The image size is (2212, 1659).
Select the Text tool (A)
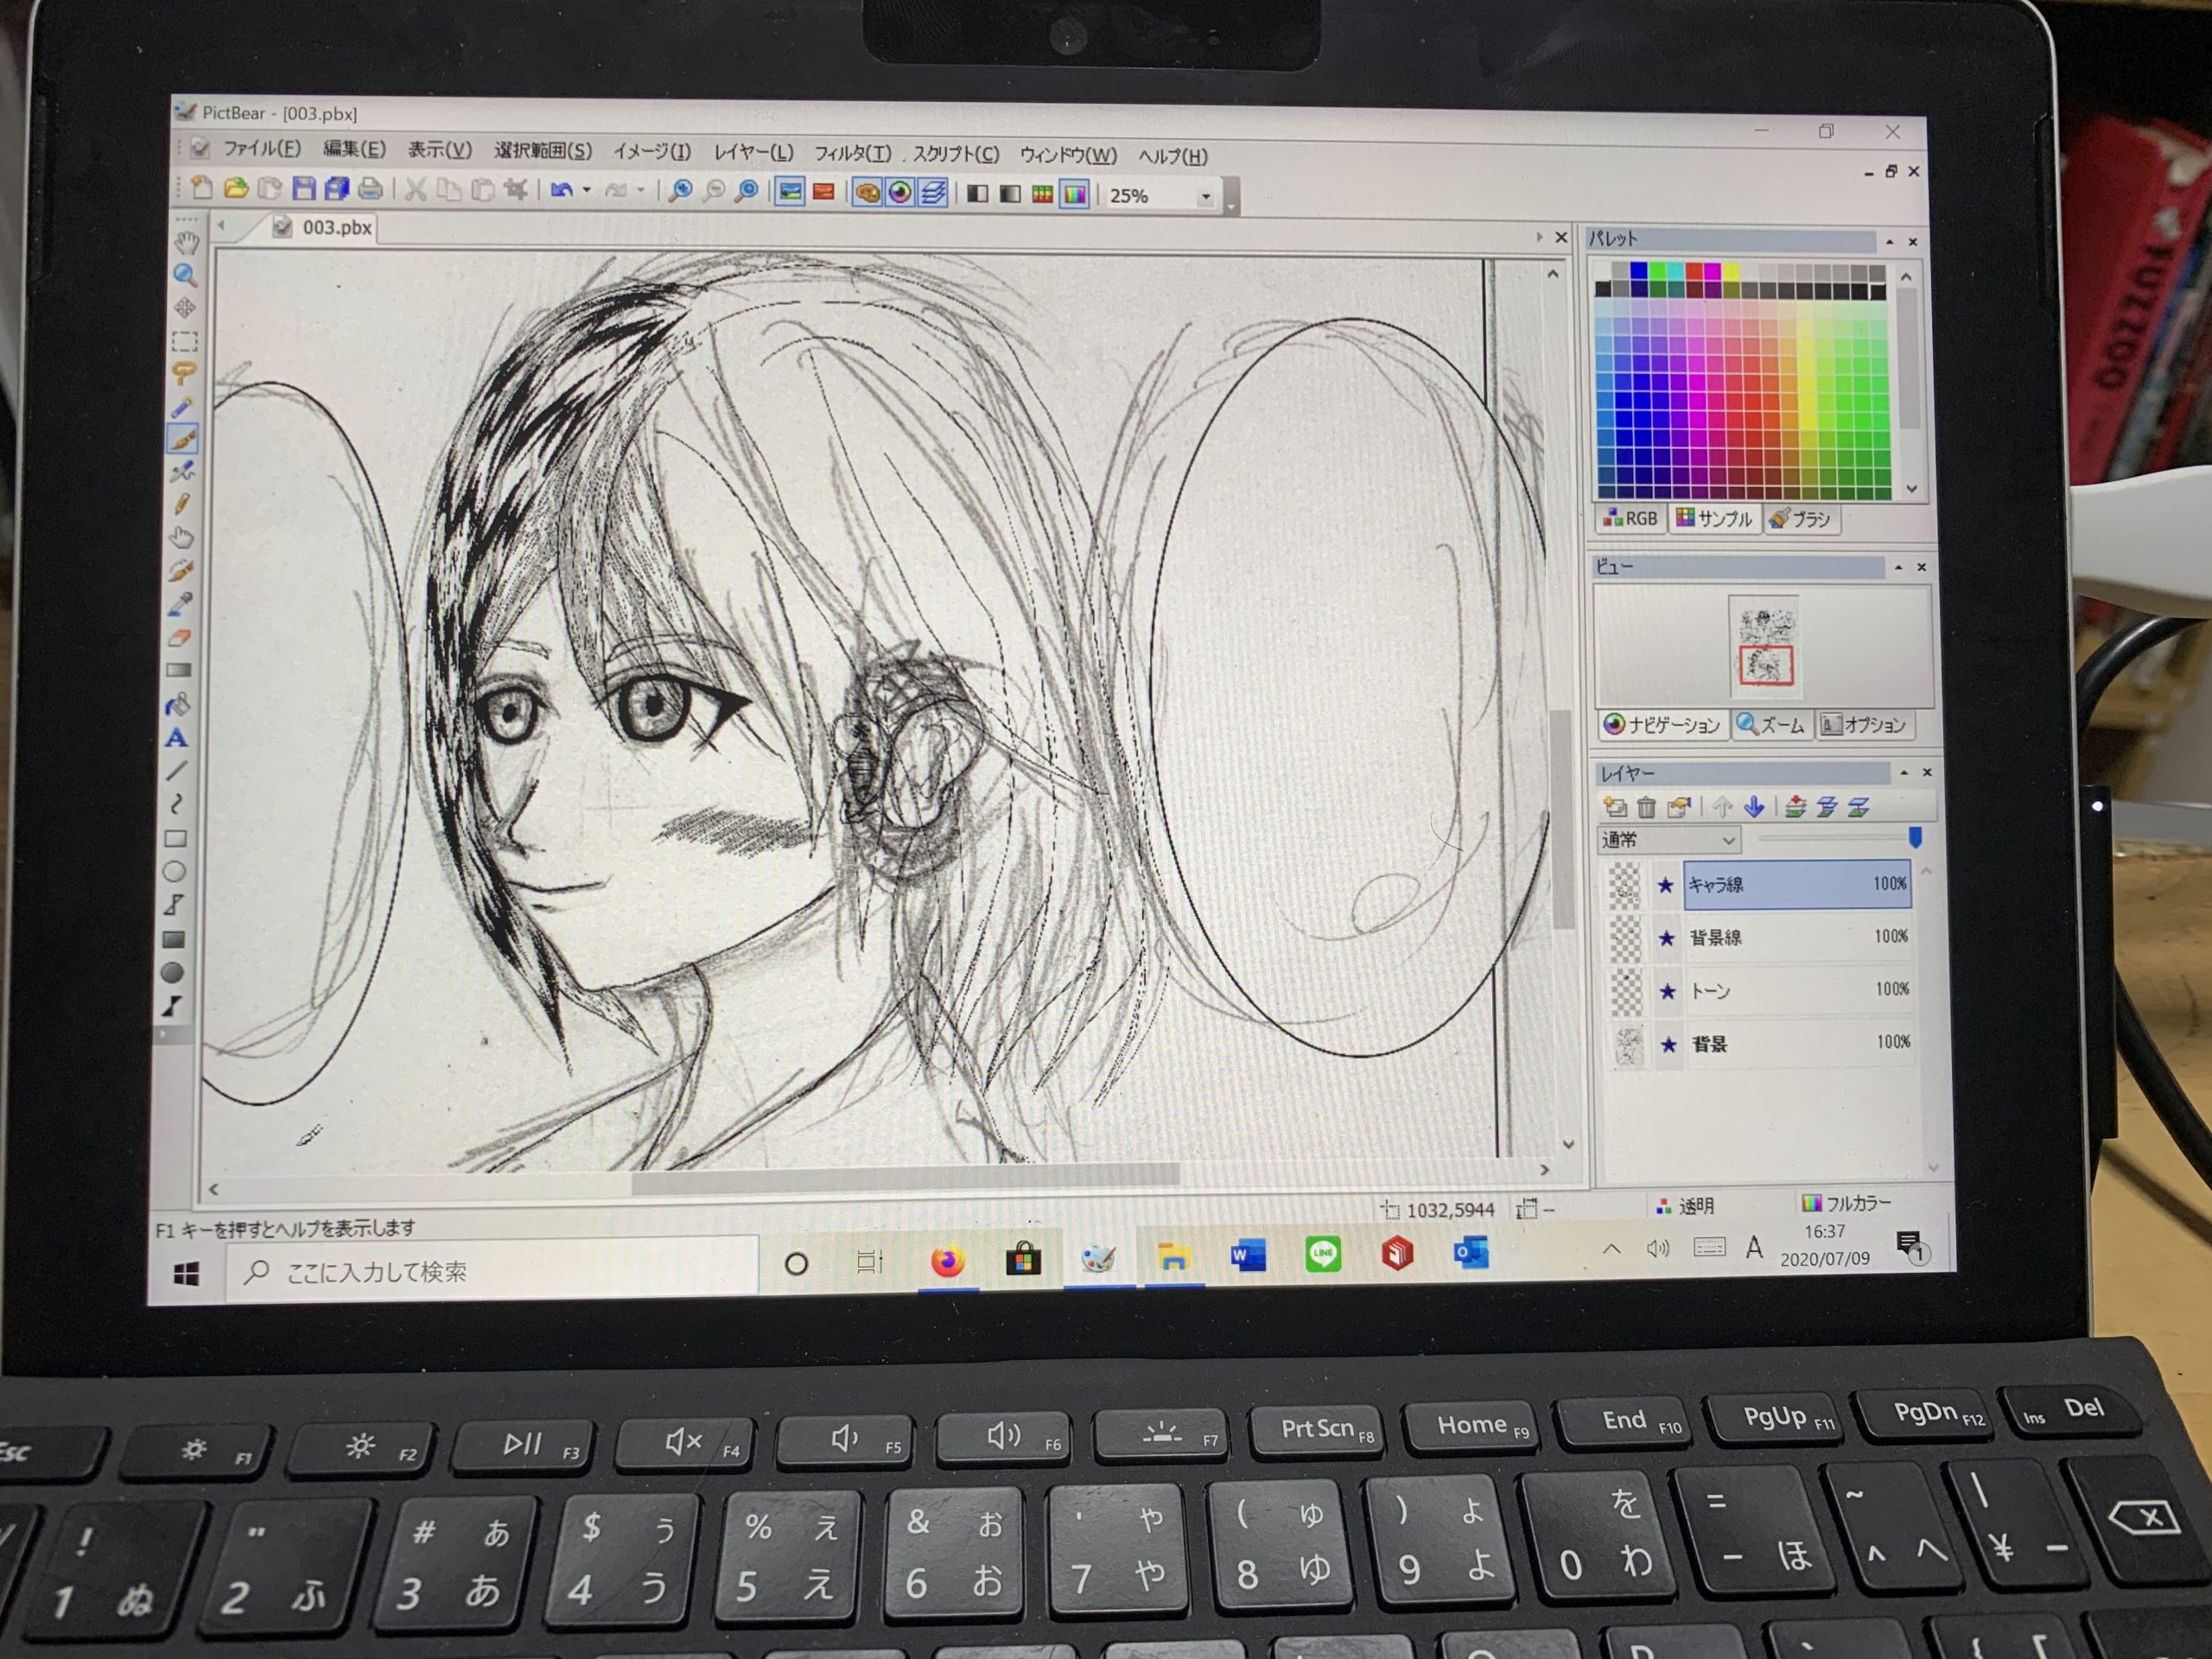(177, 738)
